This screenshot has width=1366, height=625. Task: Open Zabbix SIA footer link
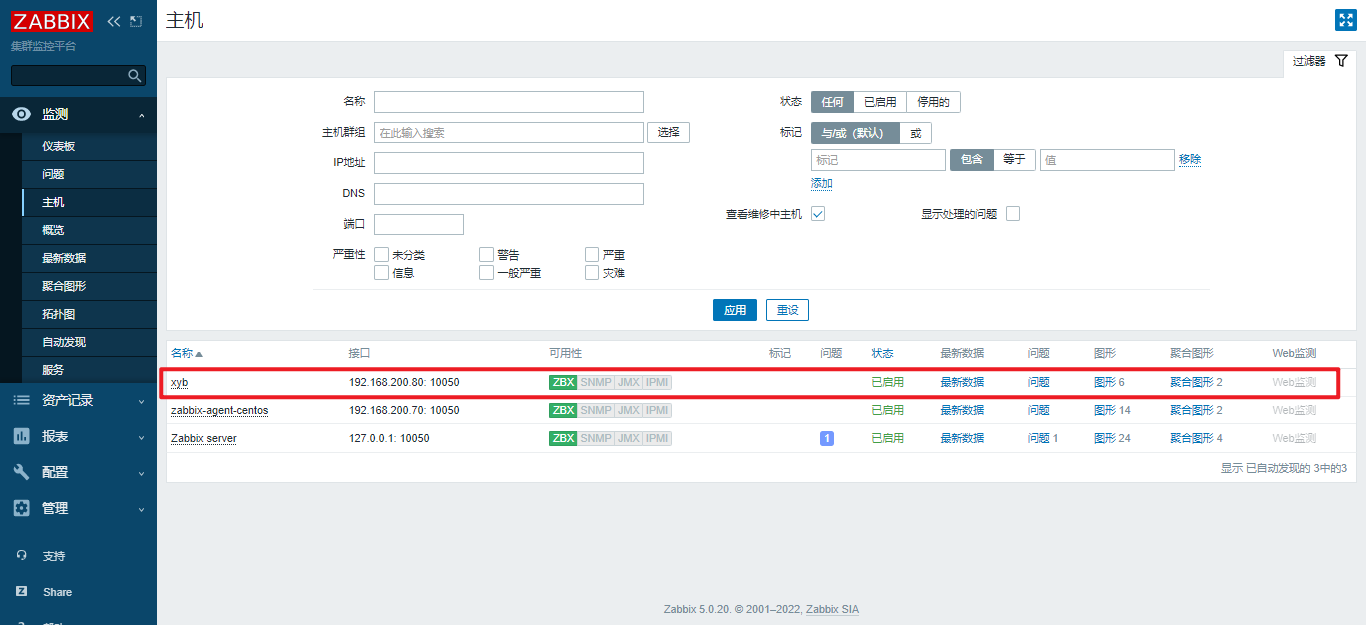pyautogui.click(x=832, y=609)
